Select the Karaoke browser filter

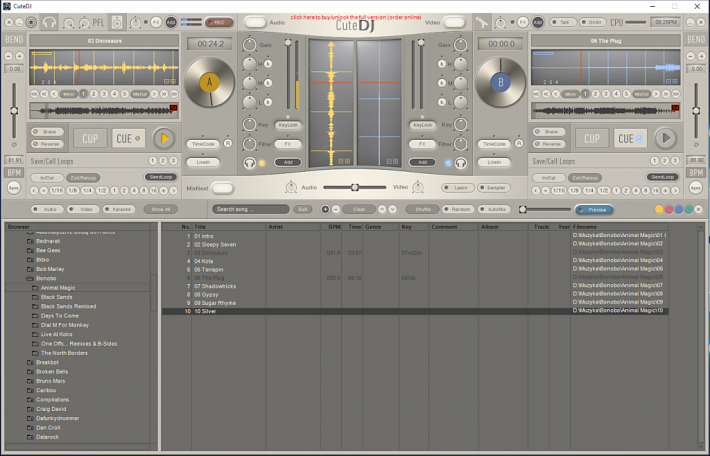(119, 209)
